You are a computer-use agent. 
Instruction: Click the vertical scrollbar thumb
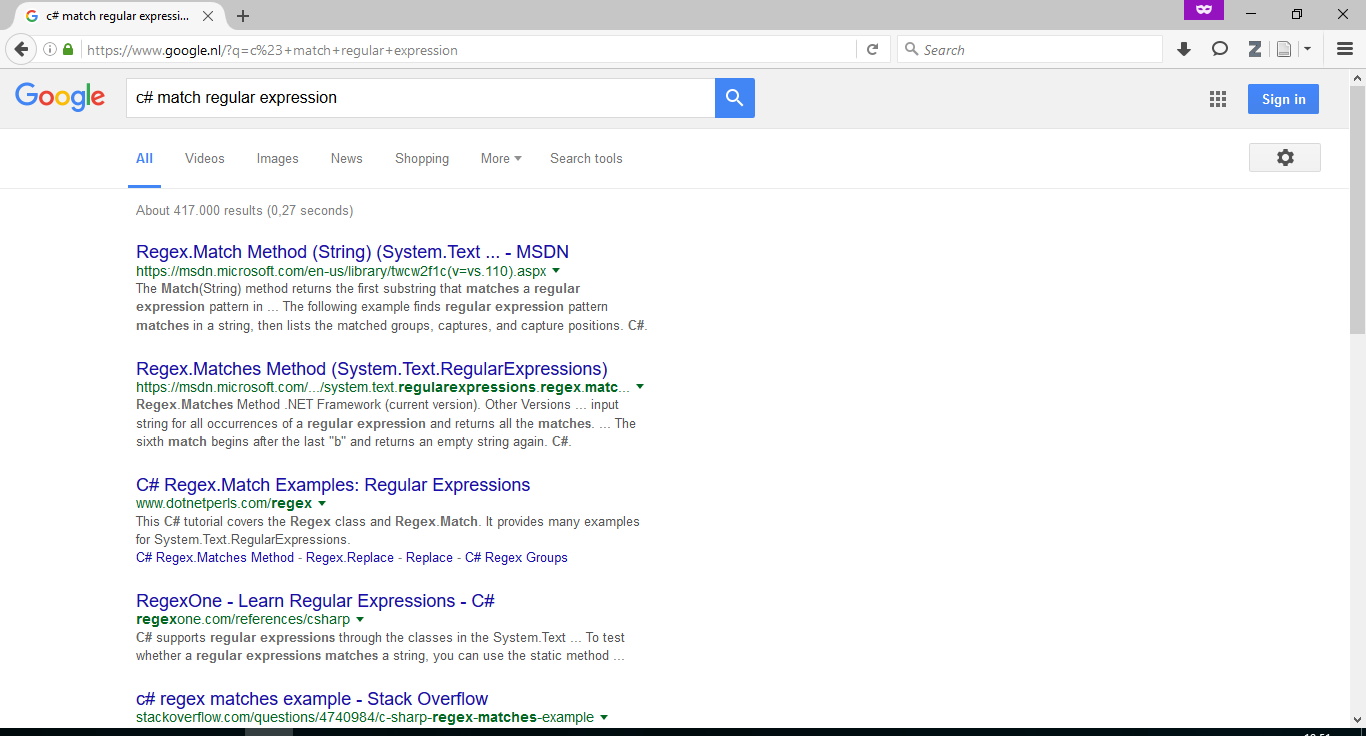pos(1357,210)
